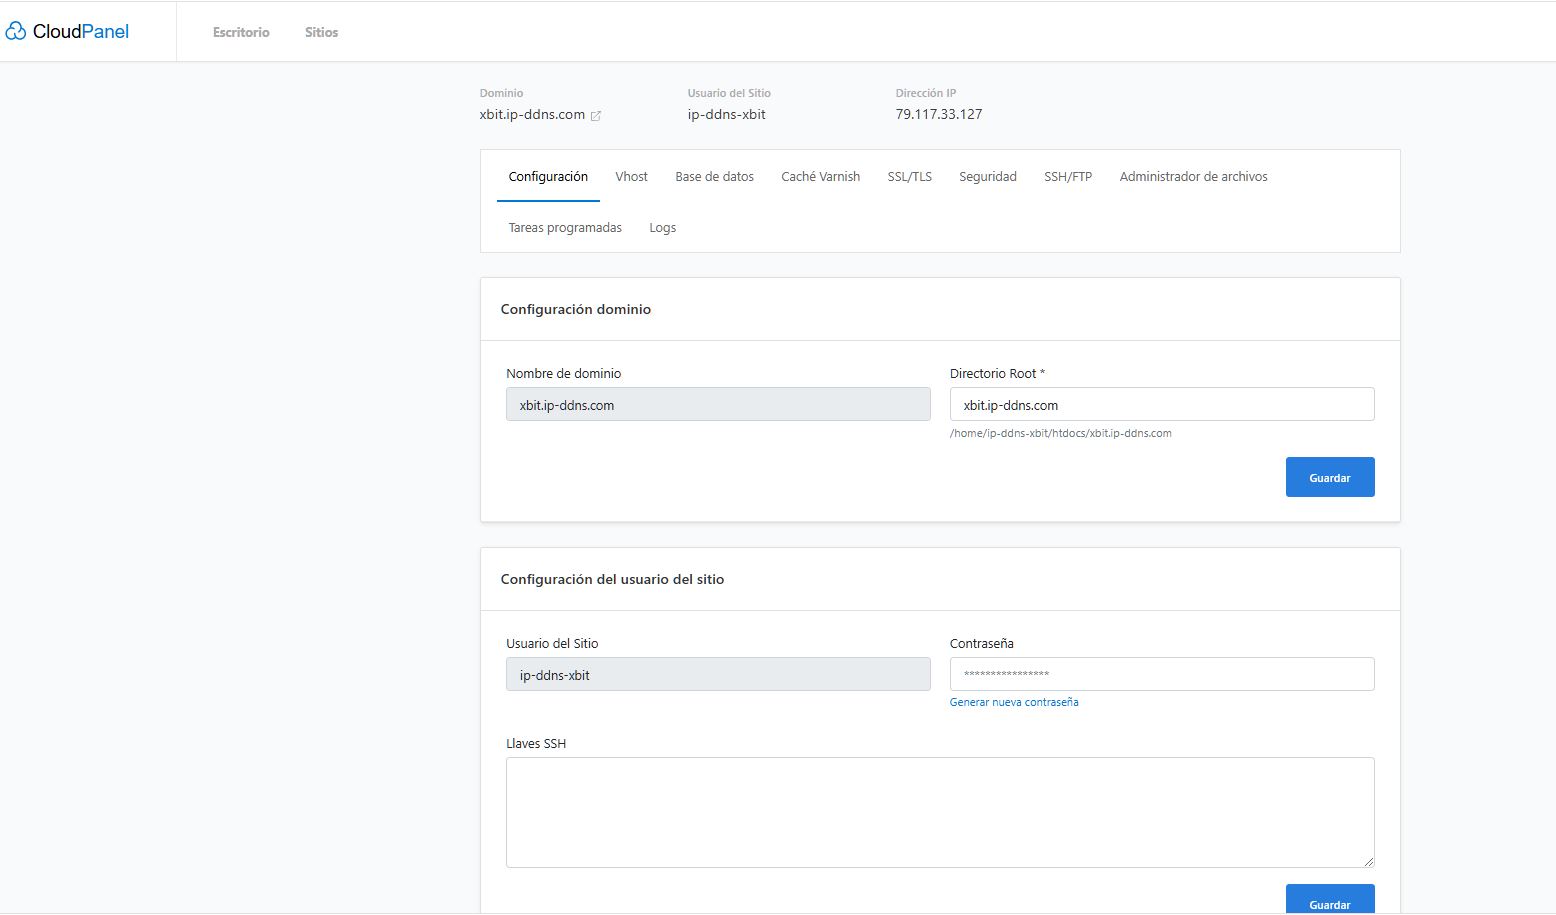The width and height of the screenshot is (1556, 915).
Task: Click inside the Llaves SSH textarea
Action: 940,812
